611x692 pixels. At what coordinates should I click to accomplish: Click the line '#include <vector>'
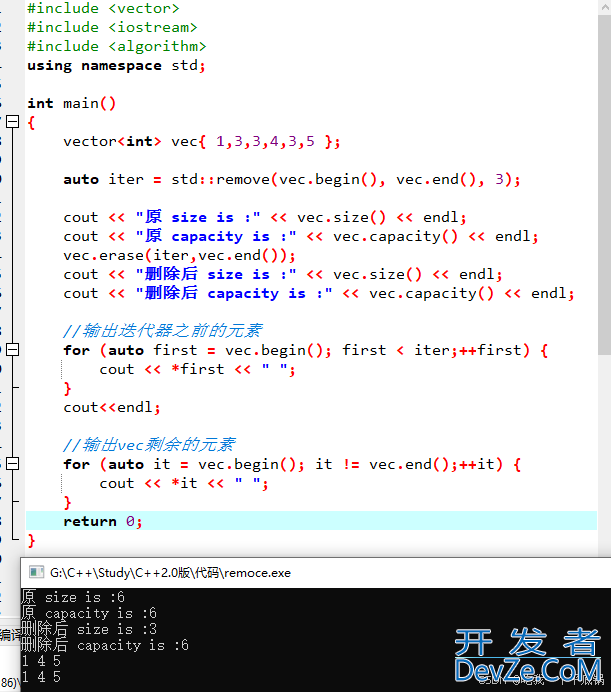(x=103, y=8)
